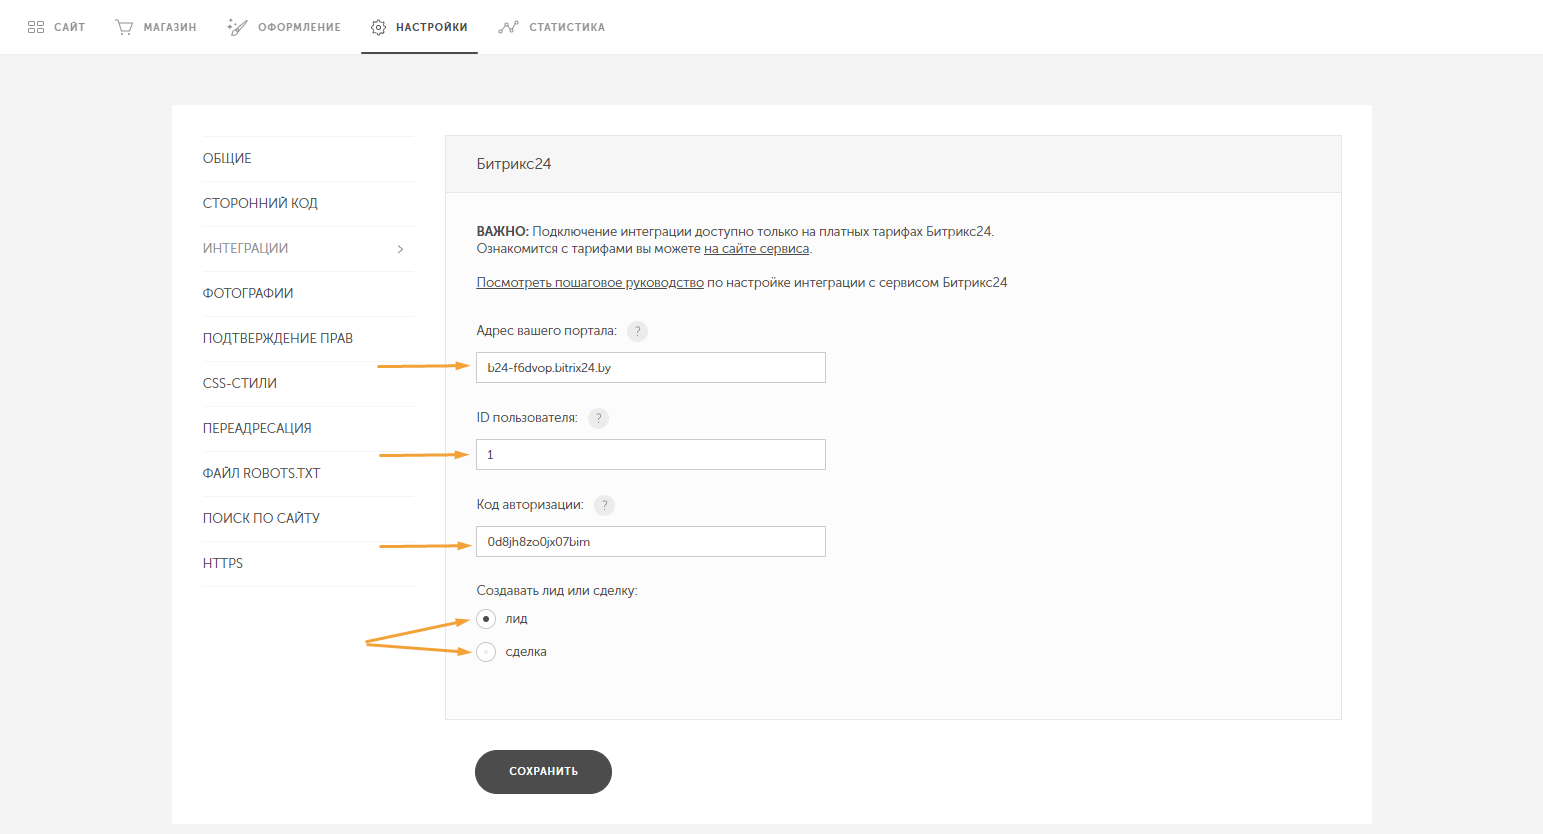Focus the user ID input field
This screenshot has width=1543, height=834.
click(x=651, y=454)
